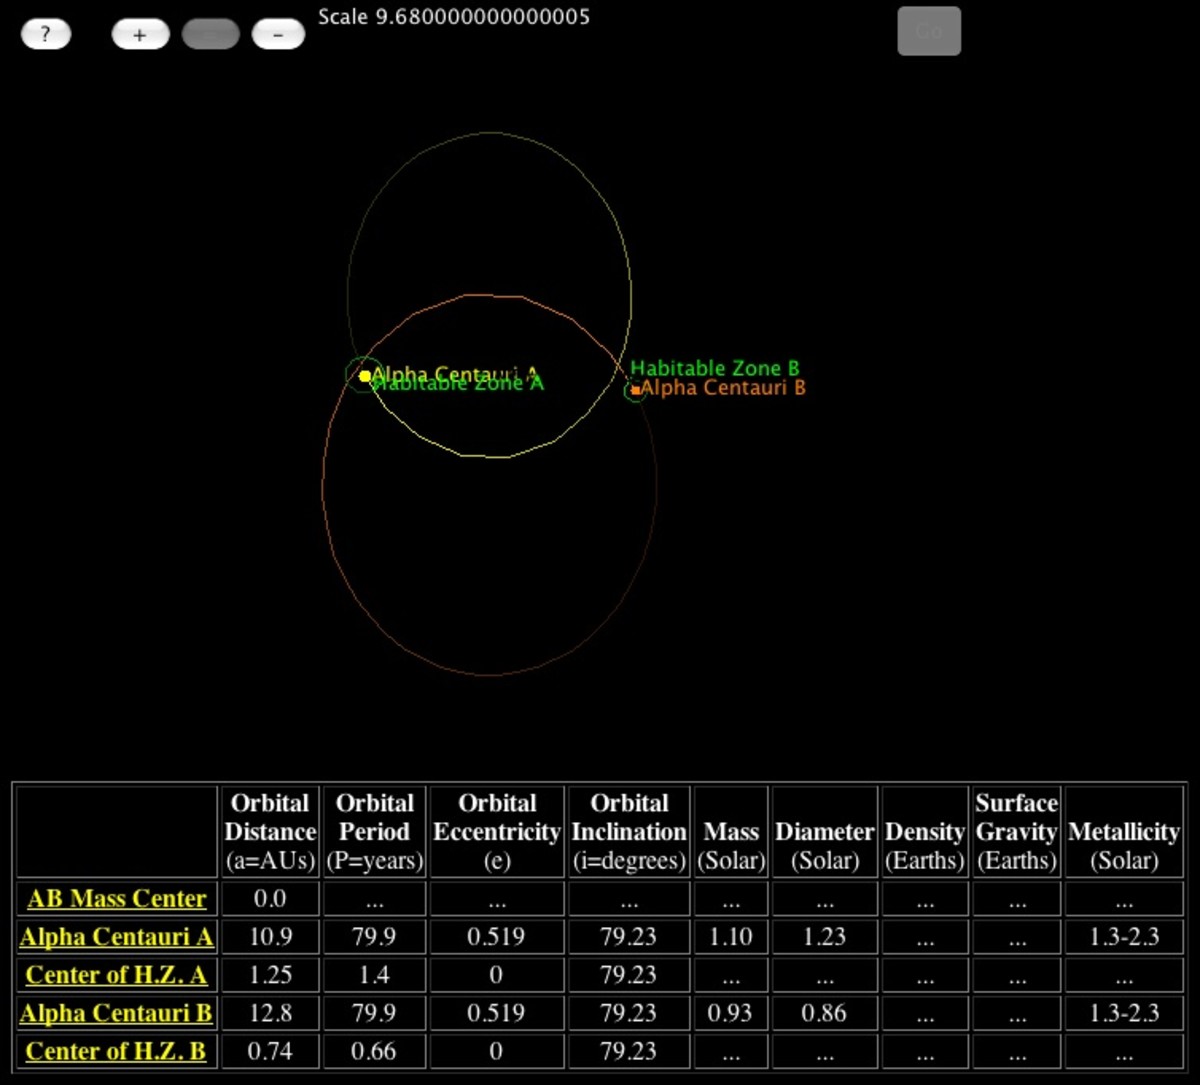1200x1085 pixels.
Task: Select the Metallicity column header
Action: click(1124, 831)
